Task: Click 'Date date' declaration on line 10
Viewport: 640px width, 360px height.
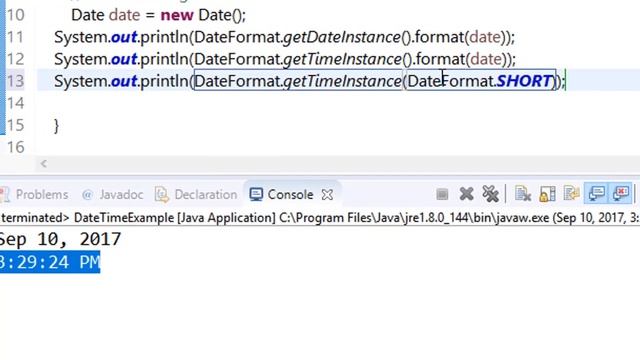Action: [x=106, y=16]
